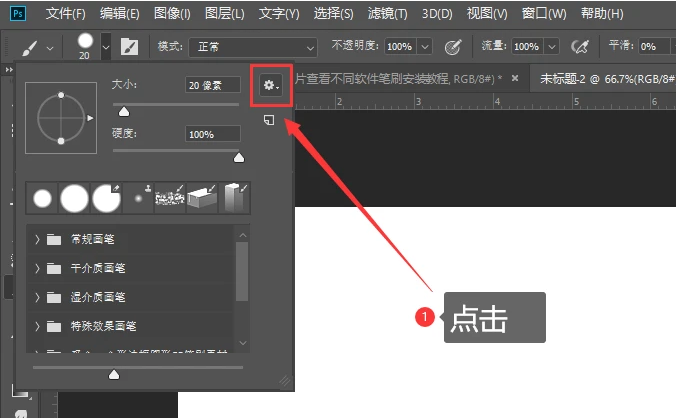Expand the 特殊效果画笔 folder
The image size is (676, 418).
(37, 326)
